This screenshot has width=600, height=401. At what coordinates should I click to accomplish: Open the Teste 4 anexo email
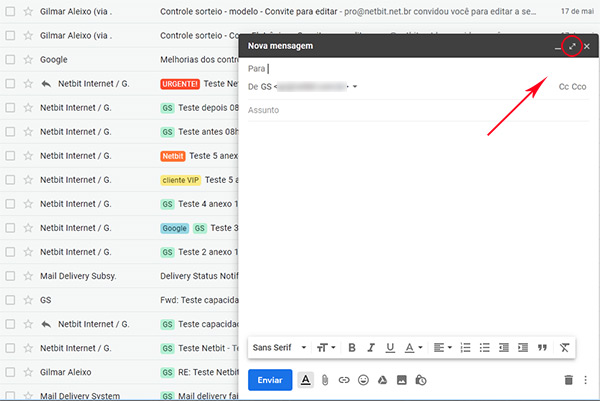point(208,204)
